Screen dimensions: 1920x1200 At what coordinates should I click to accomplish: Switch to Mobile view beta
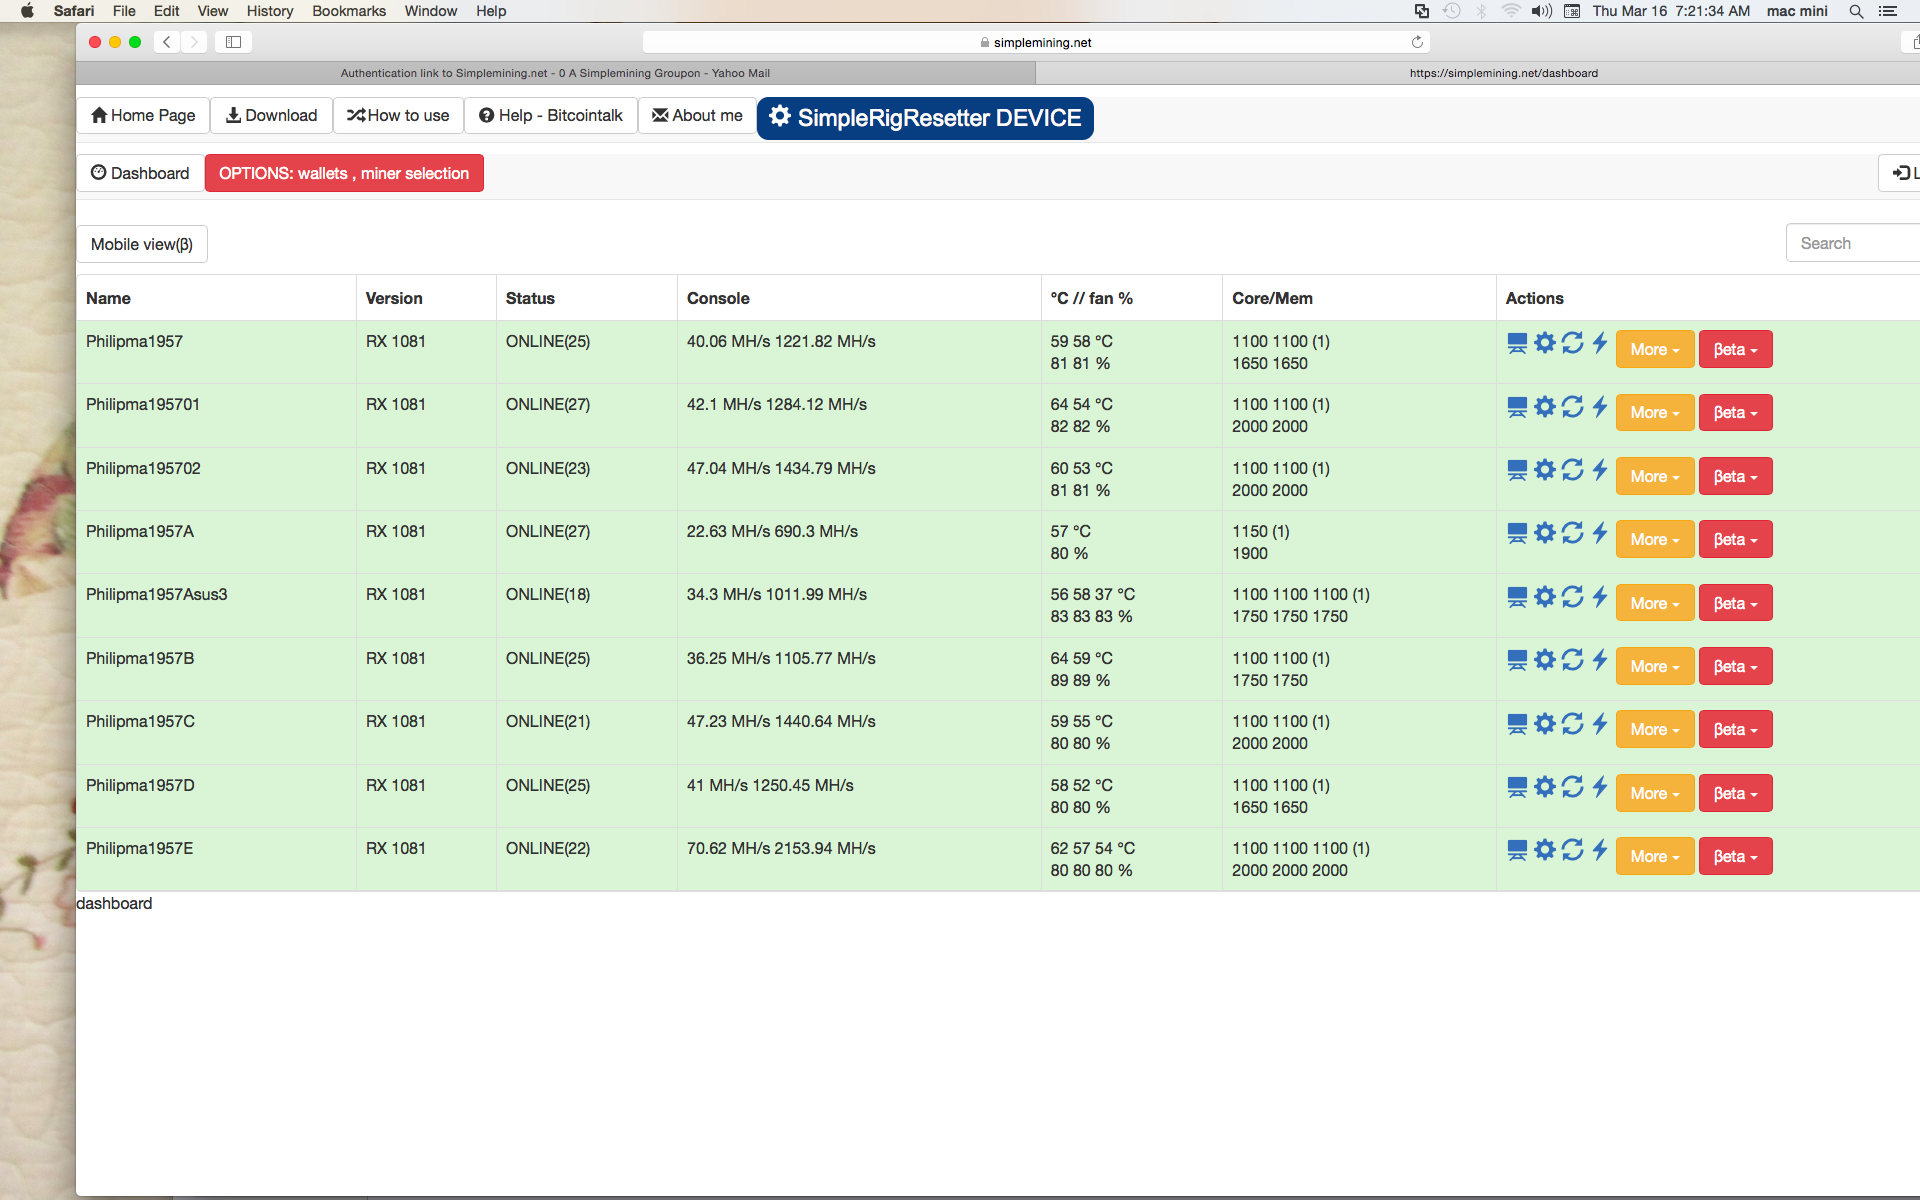142,244
